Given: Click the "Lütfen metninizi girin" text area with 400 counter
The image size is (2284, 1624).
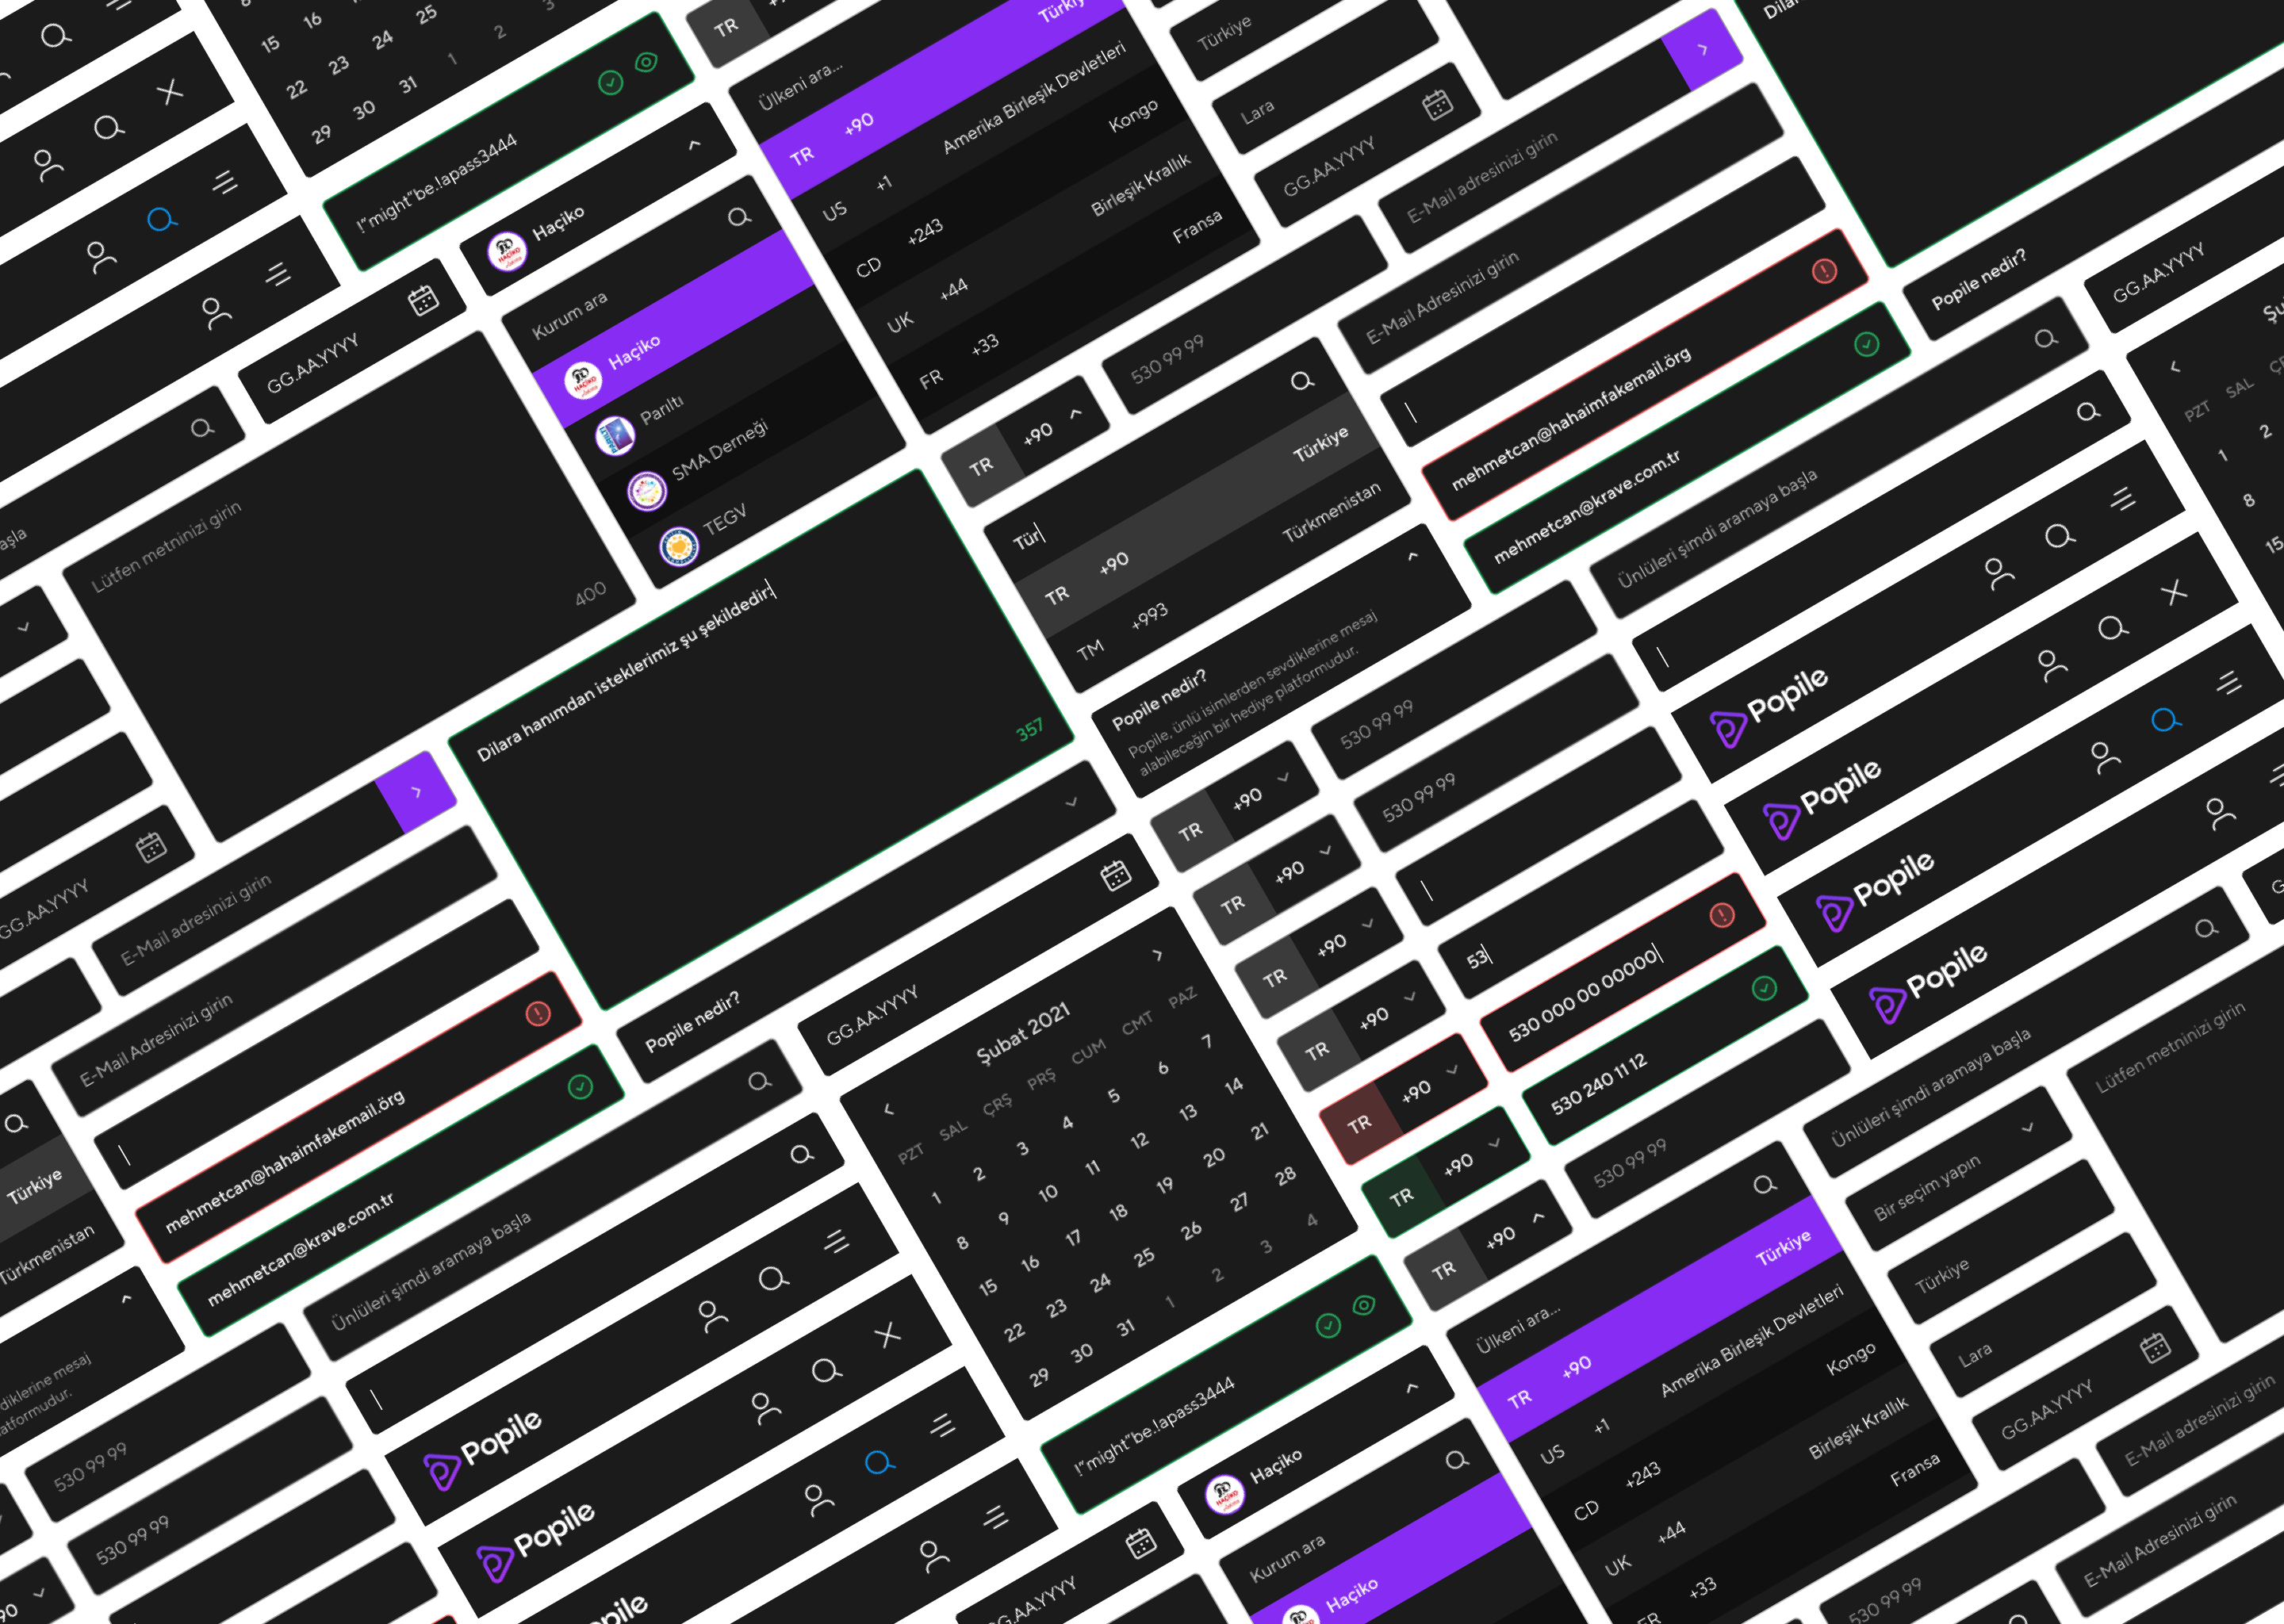Looking at the screenshot, I should pyautogui.click(x=349, y=586).
